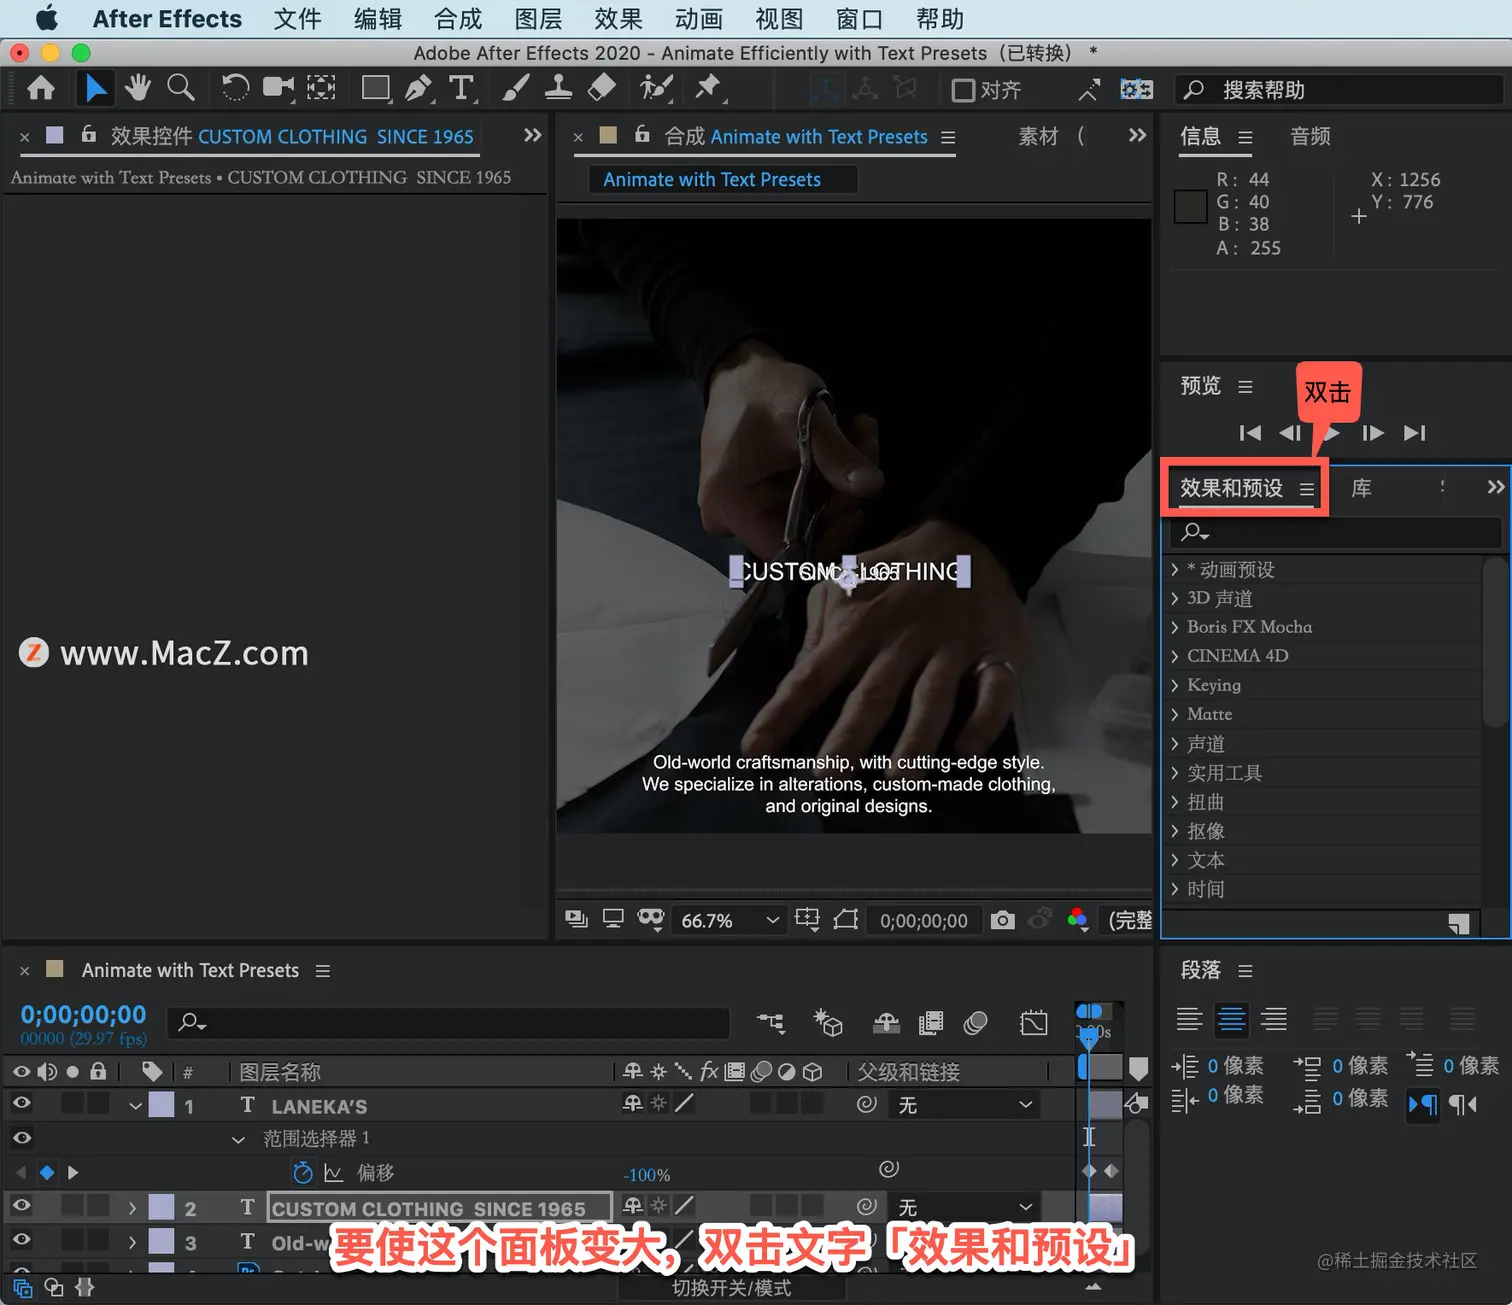Expand CINEMA 4D category
The image size is (1512, 1305).
(x=1175, y=657)
